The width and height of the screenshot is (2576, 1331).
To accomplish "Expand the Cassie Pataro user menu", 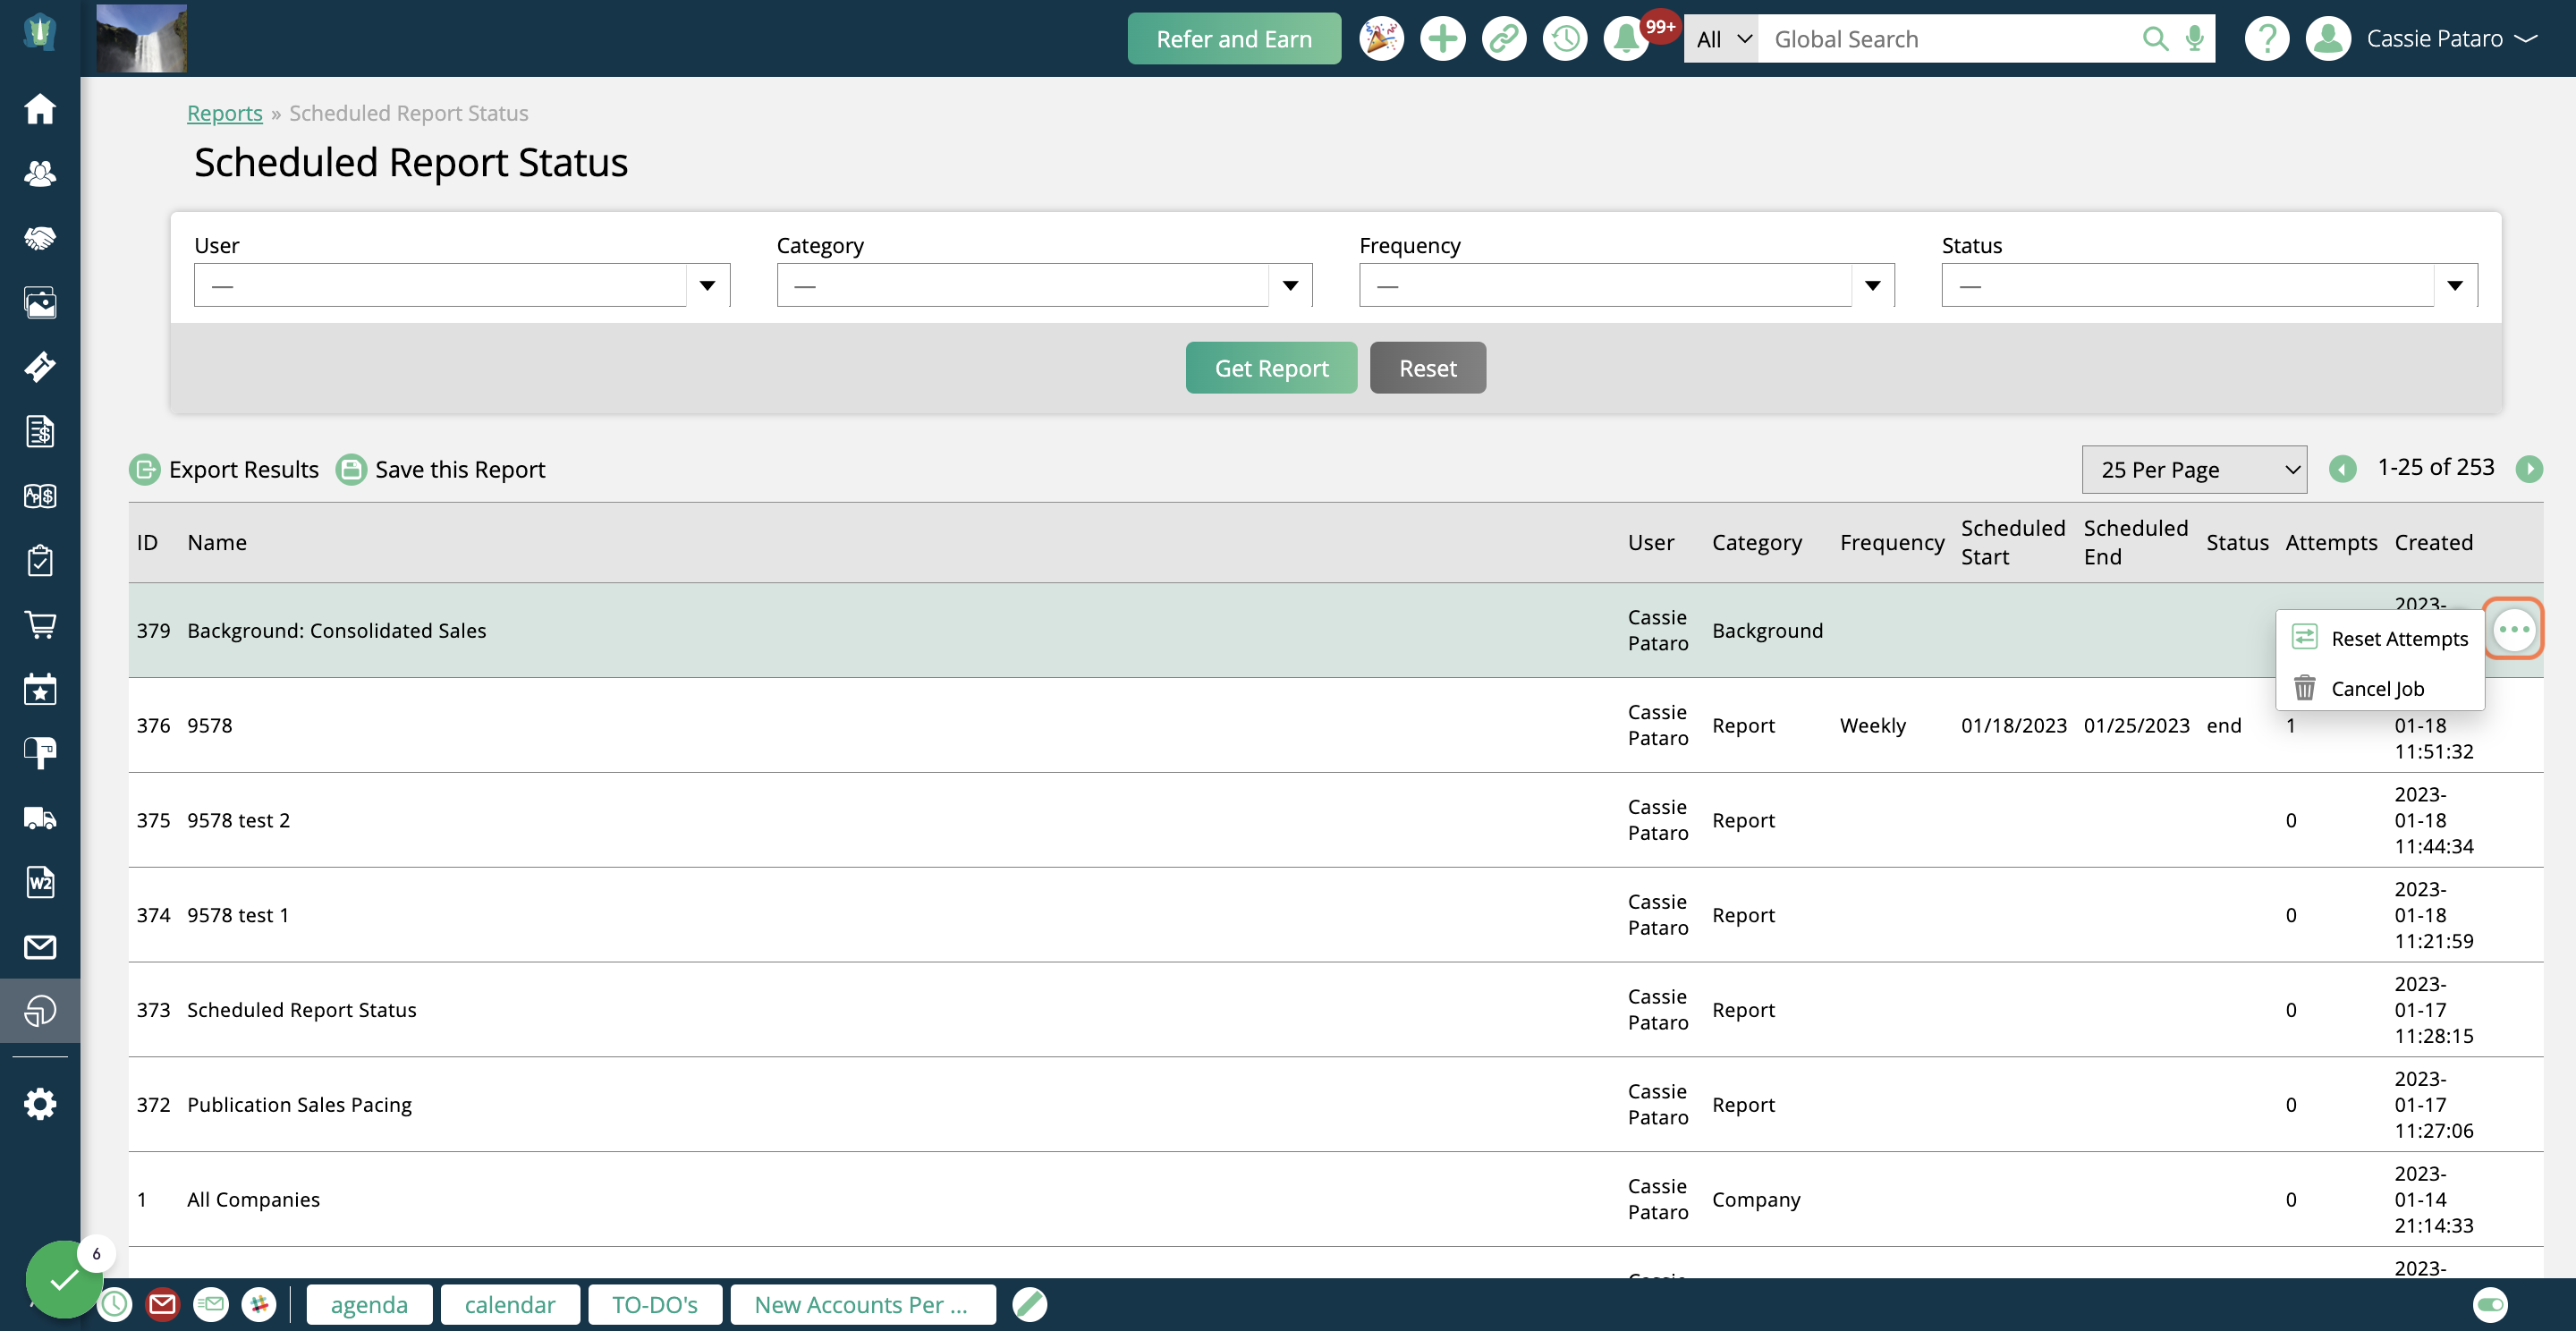I will (x=2450, y=39).
